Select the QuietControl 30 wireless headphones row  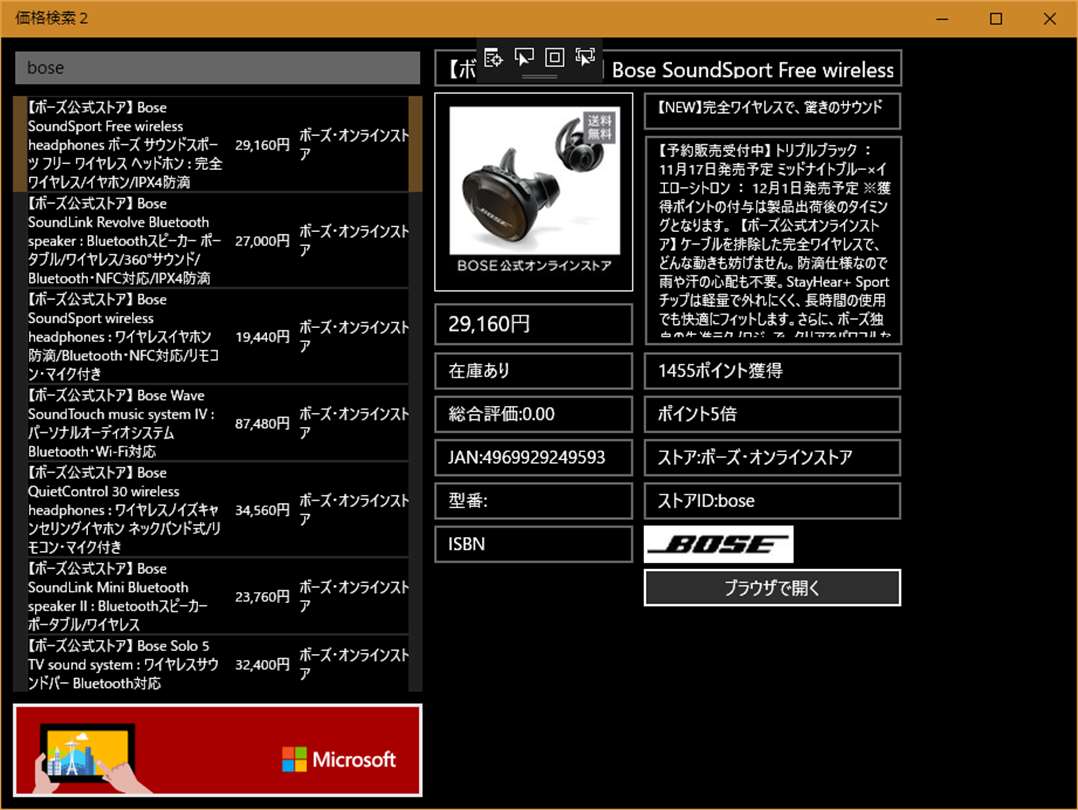[x=217, y=510]
